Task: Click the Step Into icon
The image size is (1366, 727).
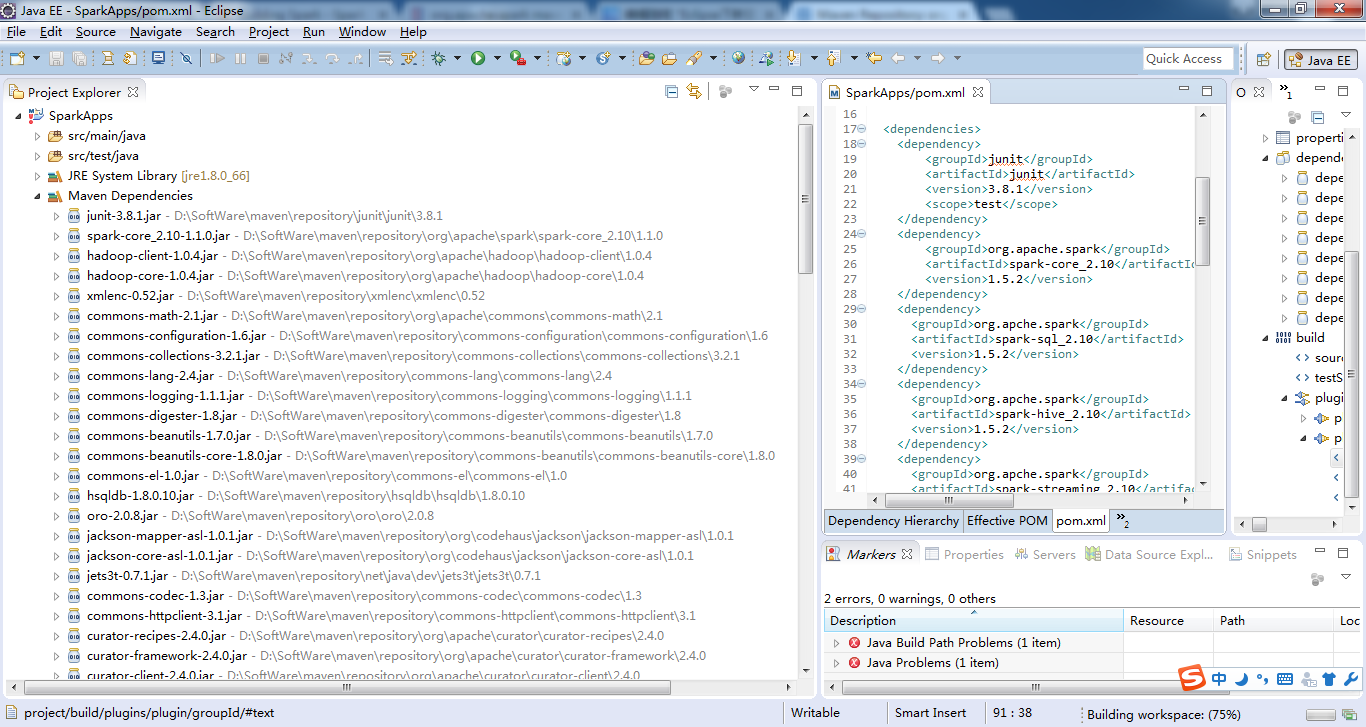Action: pos(309,59)
